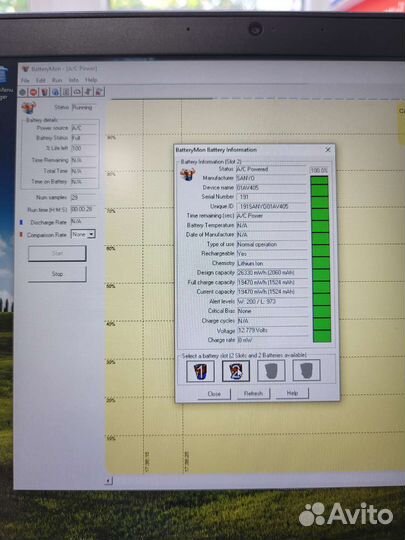Click the Power source A/C field

tap(84, 128)
